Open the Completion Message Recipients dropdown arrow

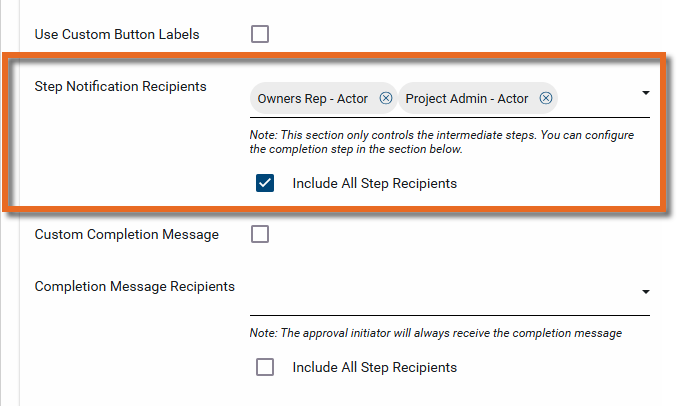[646, 292]
